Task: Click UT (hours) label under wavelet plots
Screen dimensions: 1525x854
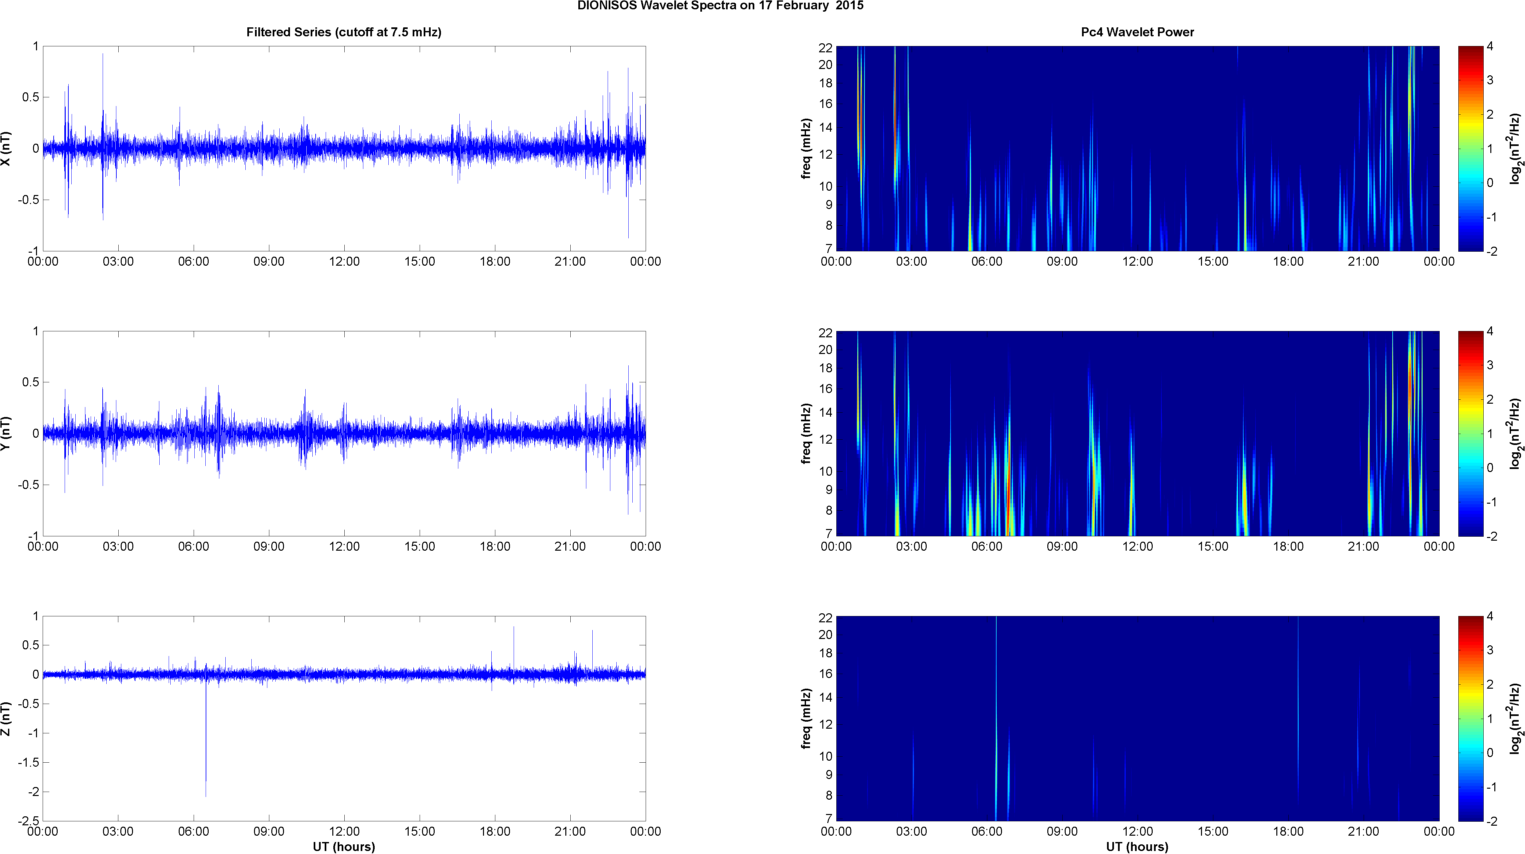Action: pos(1137,847)
